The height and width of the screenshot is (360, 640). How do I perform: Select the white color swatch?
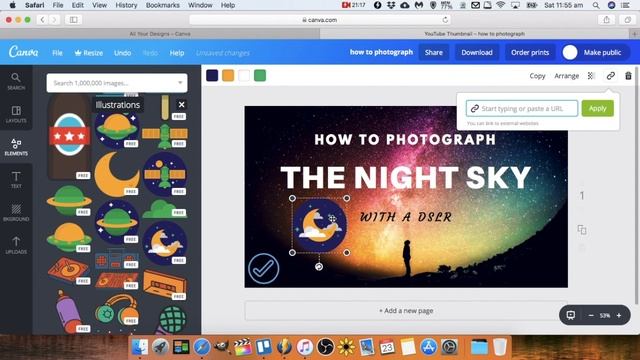click(x=244, y=75)
